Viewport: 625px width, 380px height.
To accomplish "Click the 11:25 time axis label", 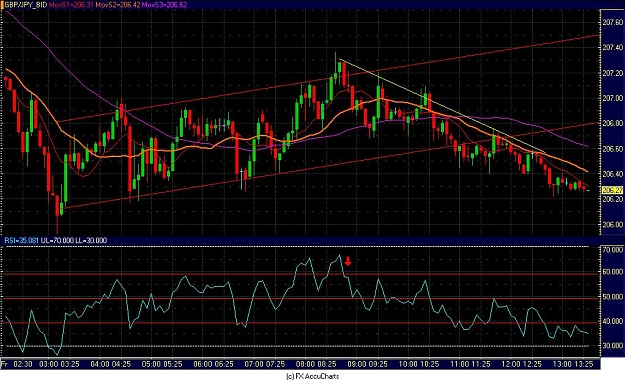I will 481,364.
